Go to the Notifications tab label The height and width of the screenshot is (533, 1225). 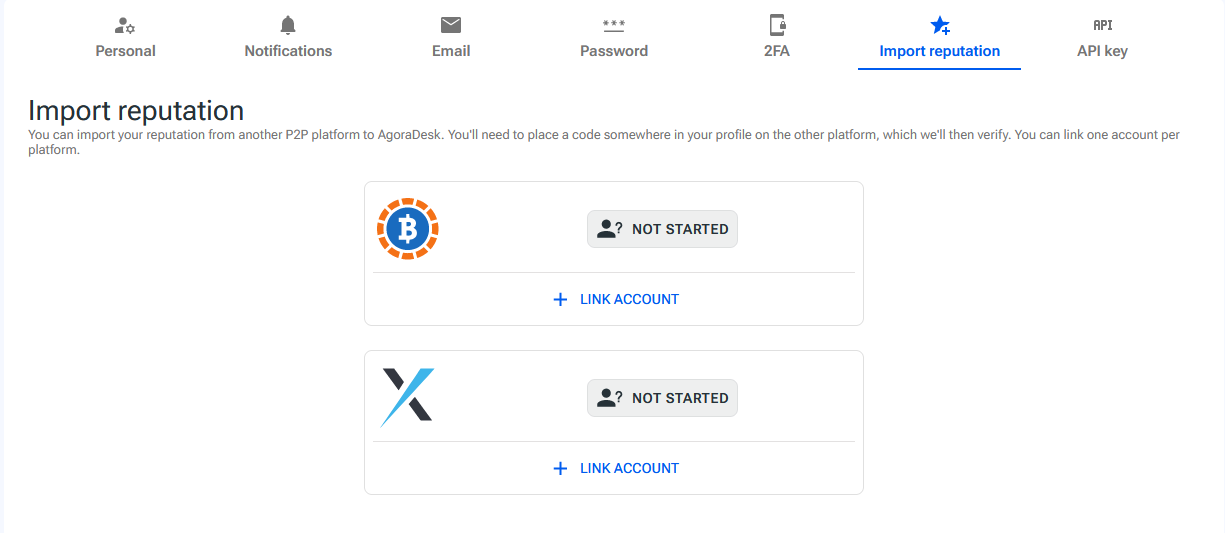(288, 51)
